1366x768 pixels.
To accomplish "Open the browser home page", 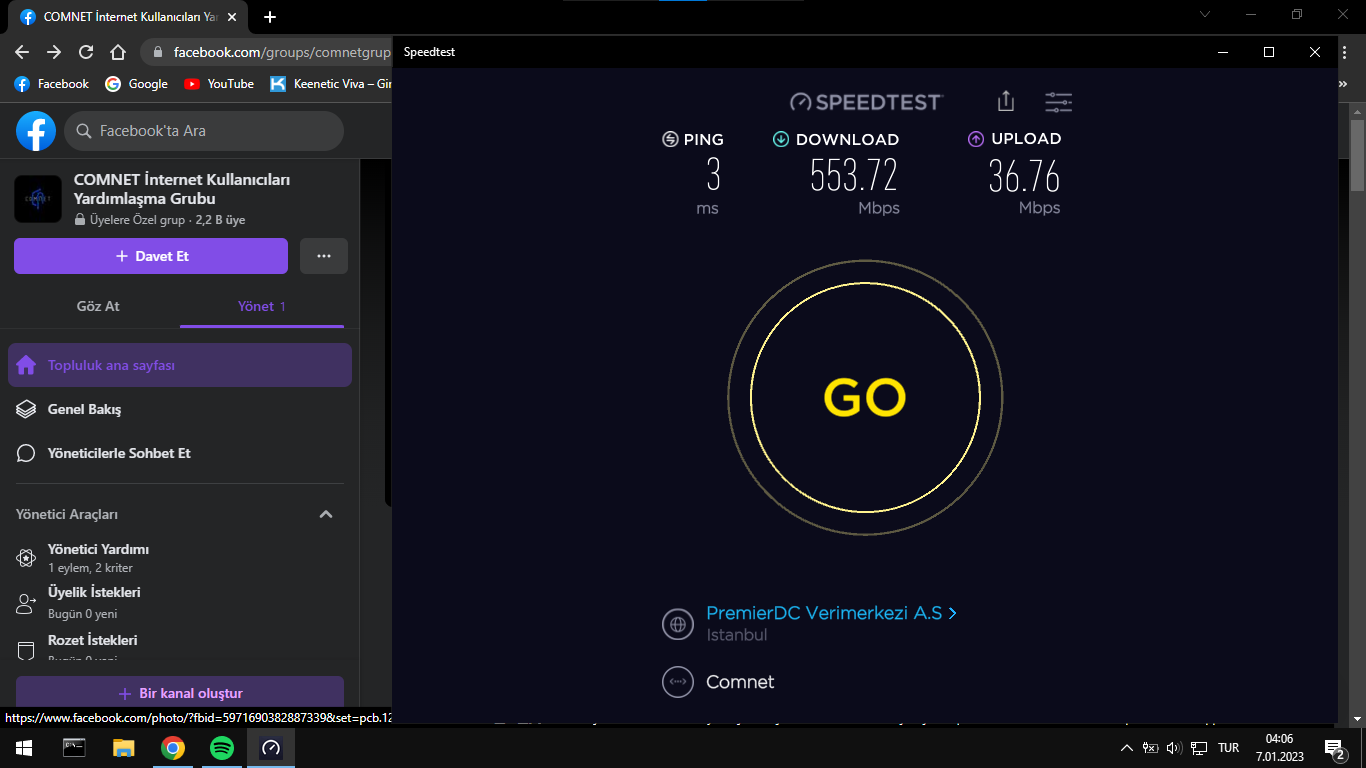I will tap(118, 52).
